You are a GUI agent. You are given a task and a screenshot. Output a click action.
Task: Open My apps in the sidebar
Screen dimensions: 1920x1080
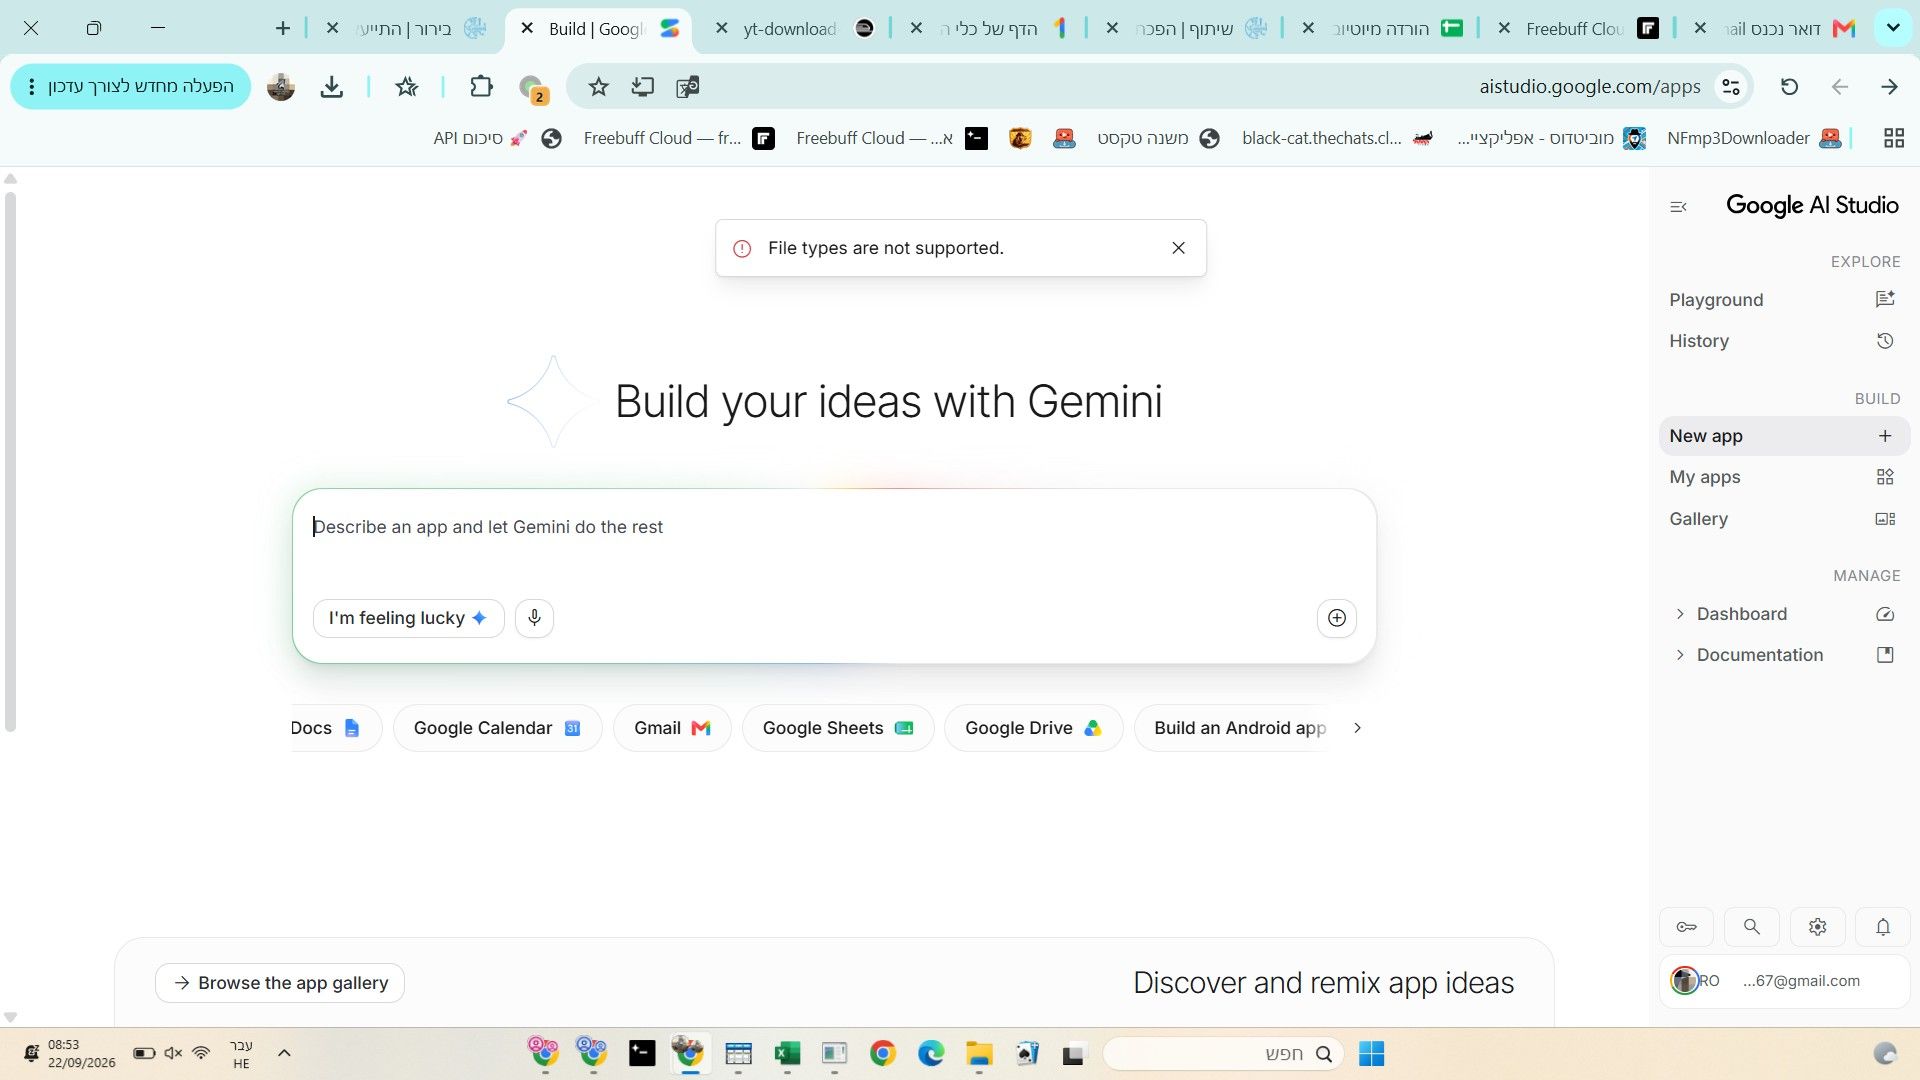click(x=1784, y=477)
